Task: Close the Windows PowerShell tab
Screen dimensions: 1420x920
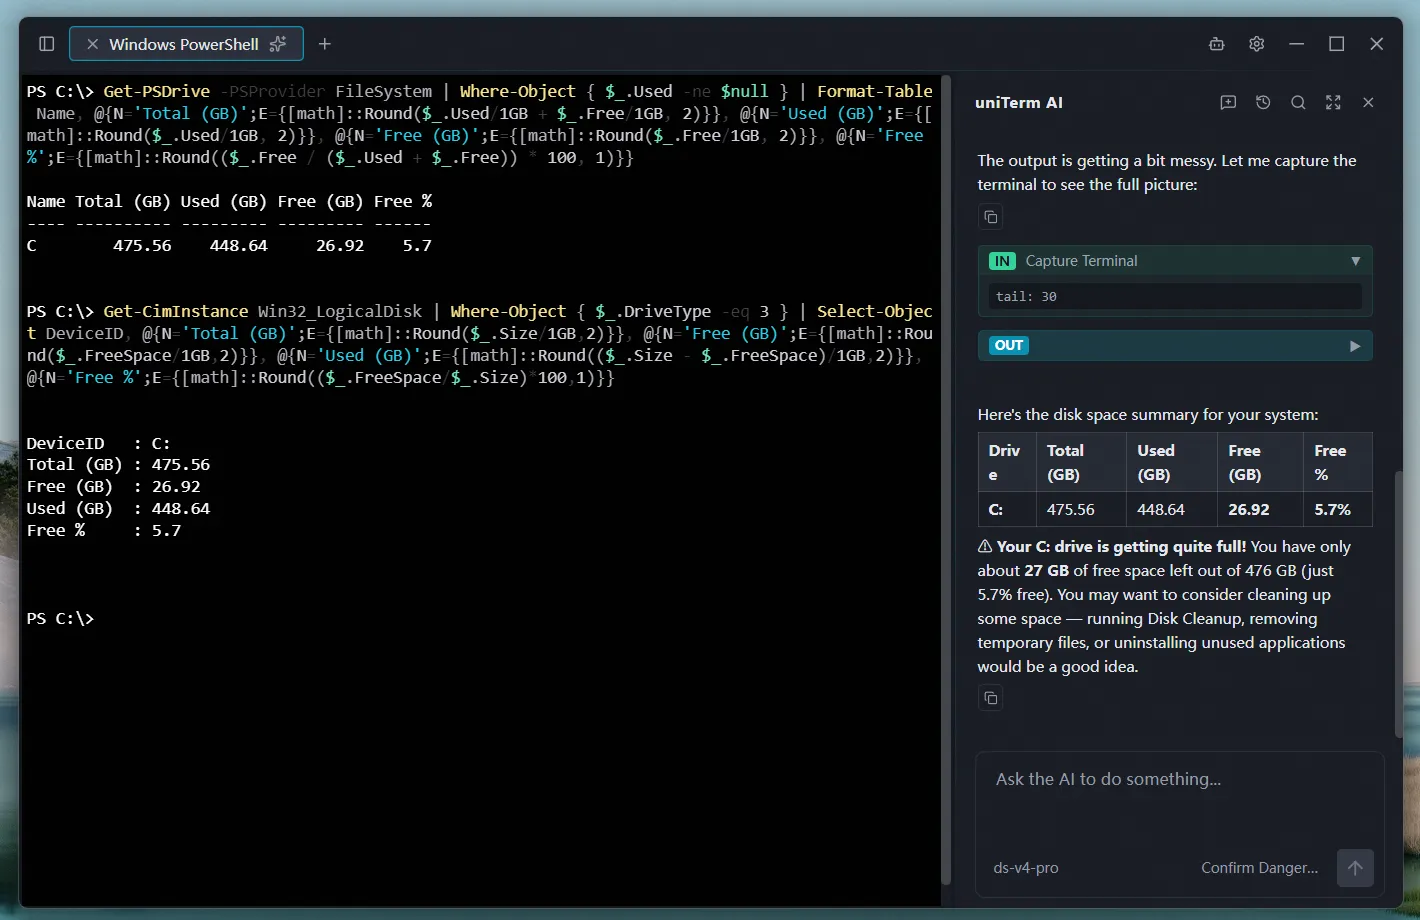Action: [92, 44]
